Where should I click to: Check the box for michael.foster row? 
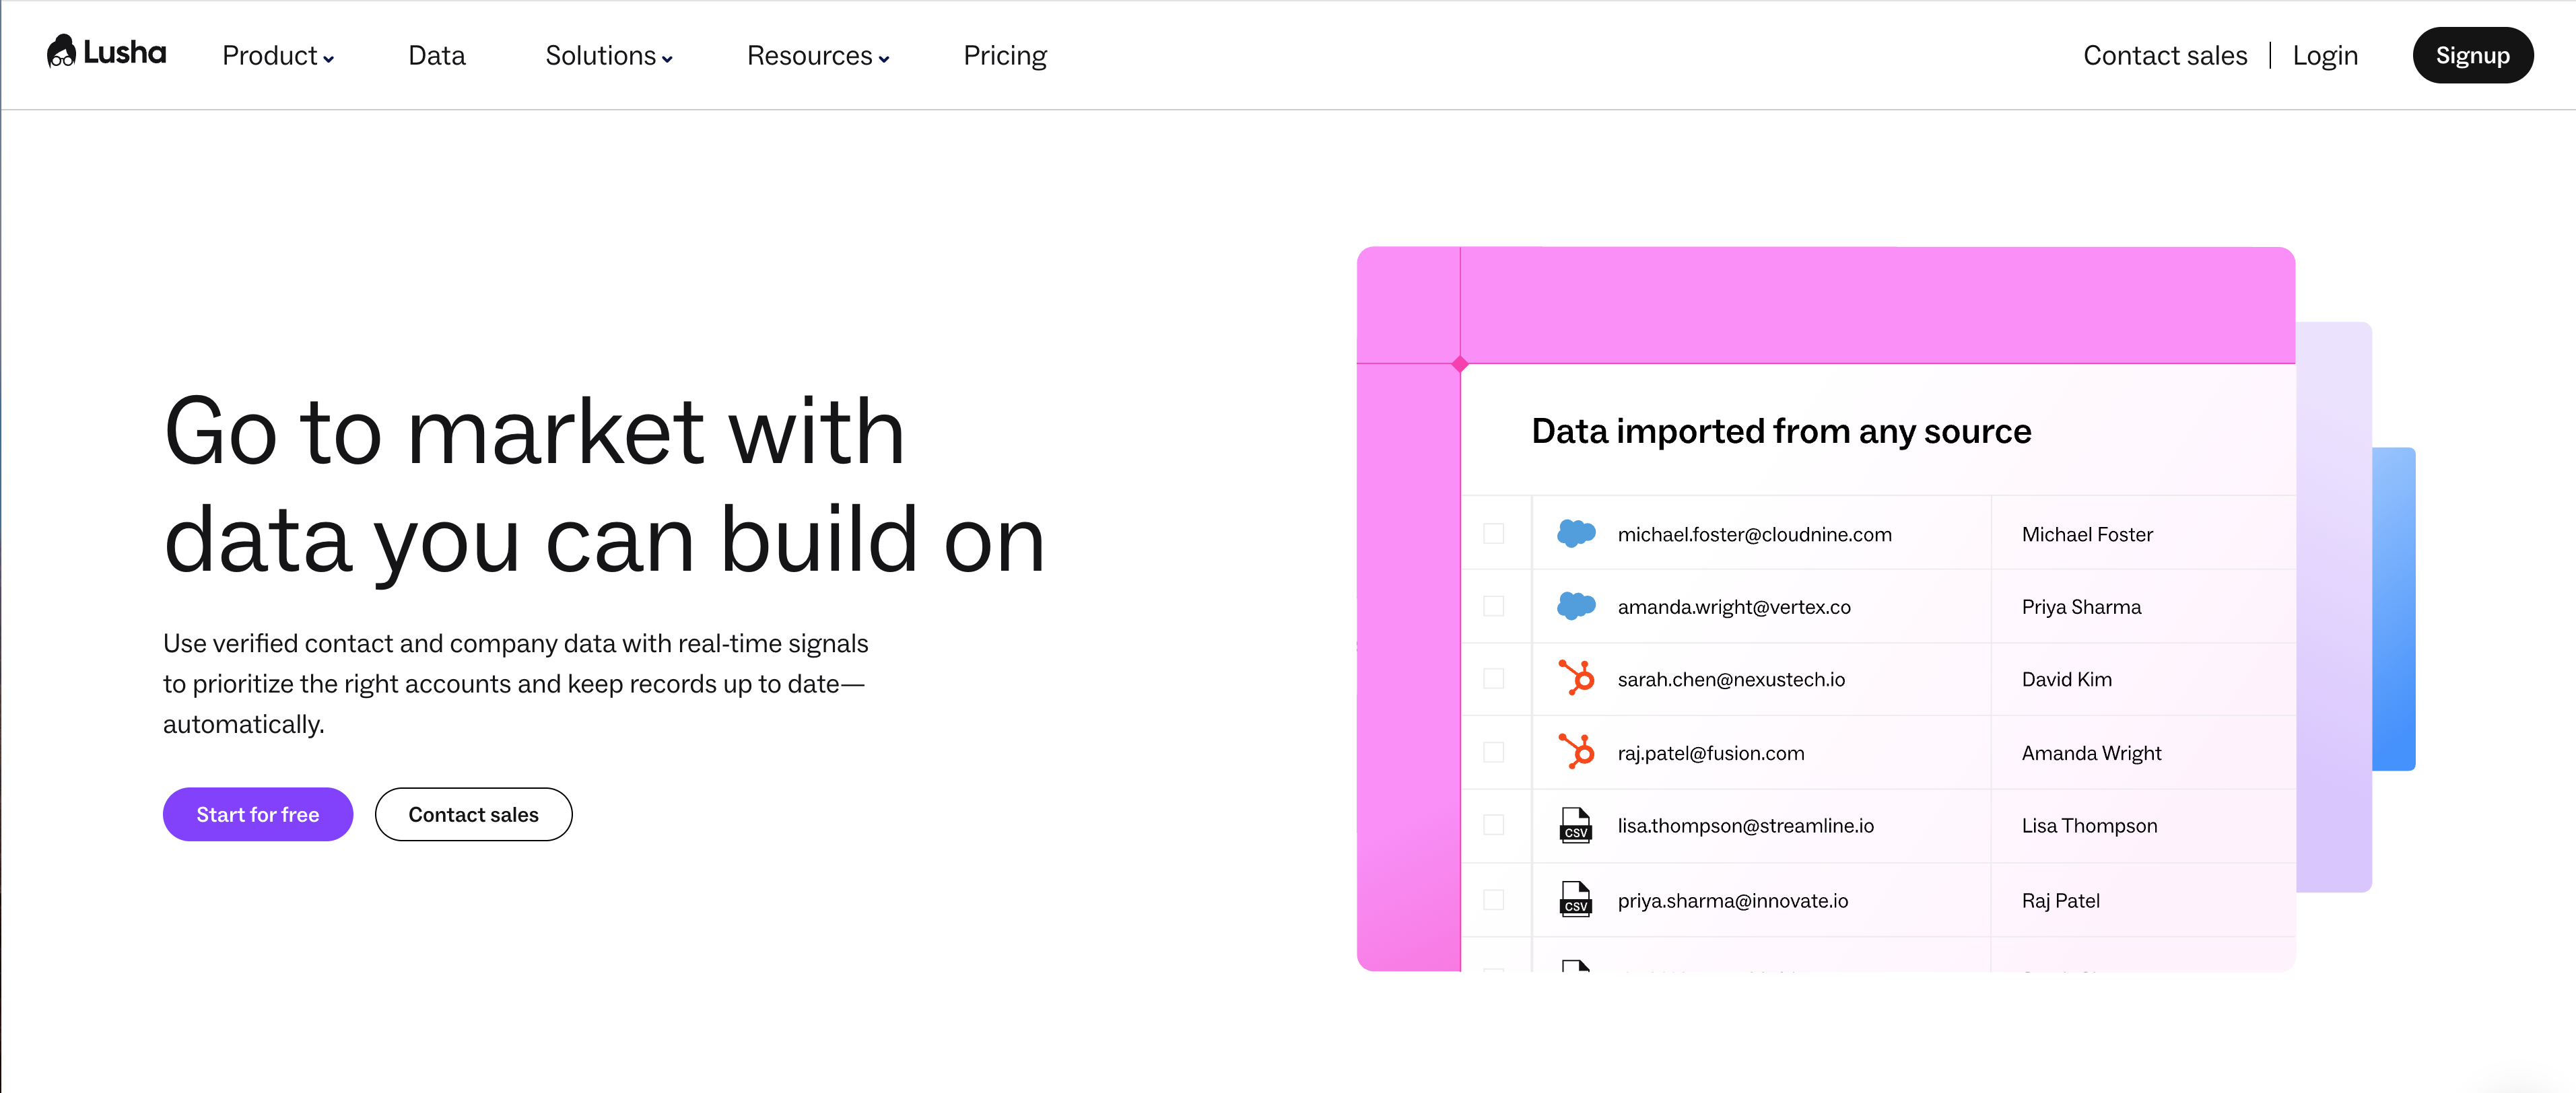pos(1493,534)
